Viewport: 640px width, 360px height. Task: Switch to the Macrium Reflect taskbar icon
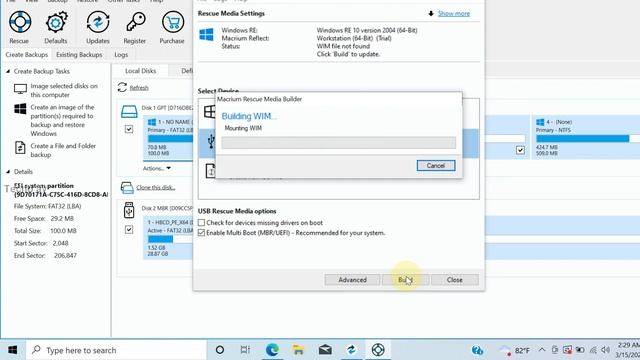[351, 350]
